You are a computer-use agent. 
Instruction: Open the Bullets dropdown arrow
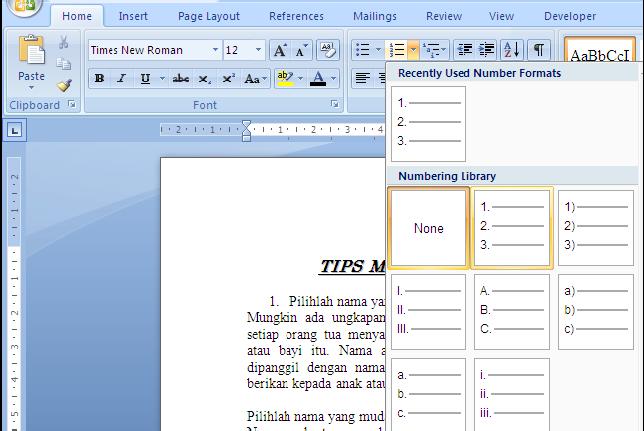(378, 50)
